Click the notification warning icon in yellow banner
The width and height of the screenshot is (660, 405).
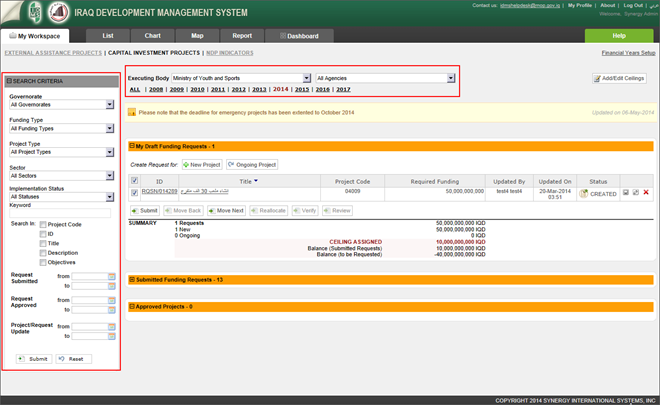(132, 112)
